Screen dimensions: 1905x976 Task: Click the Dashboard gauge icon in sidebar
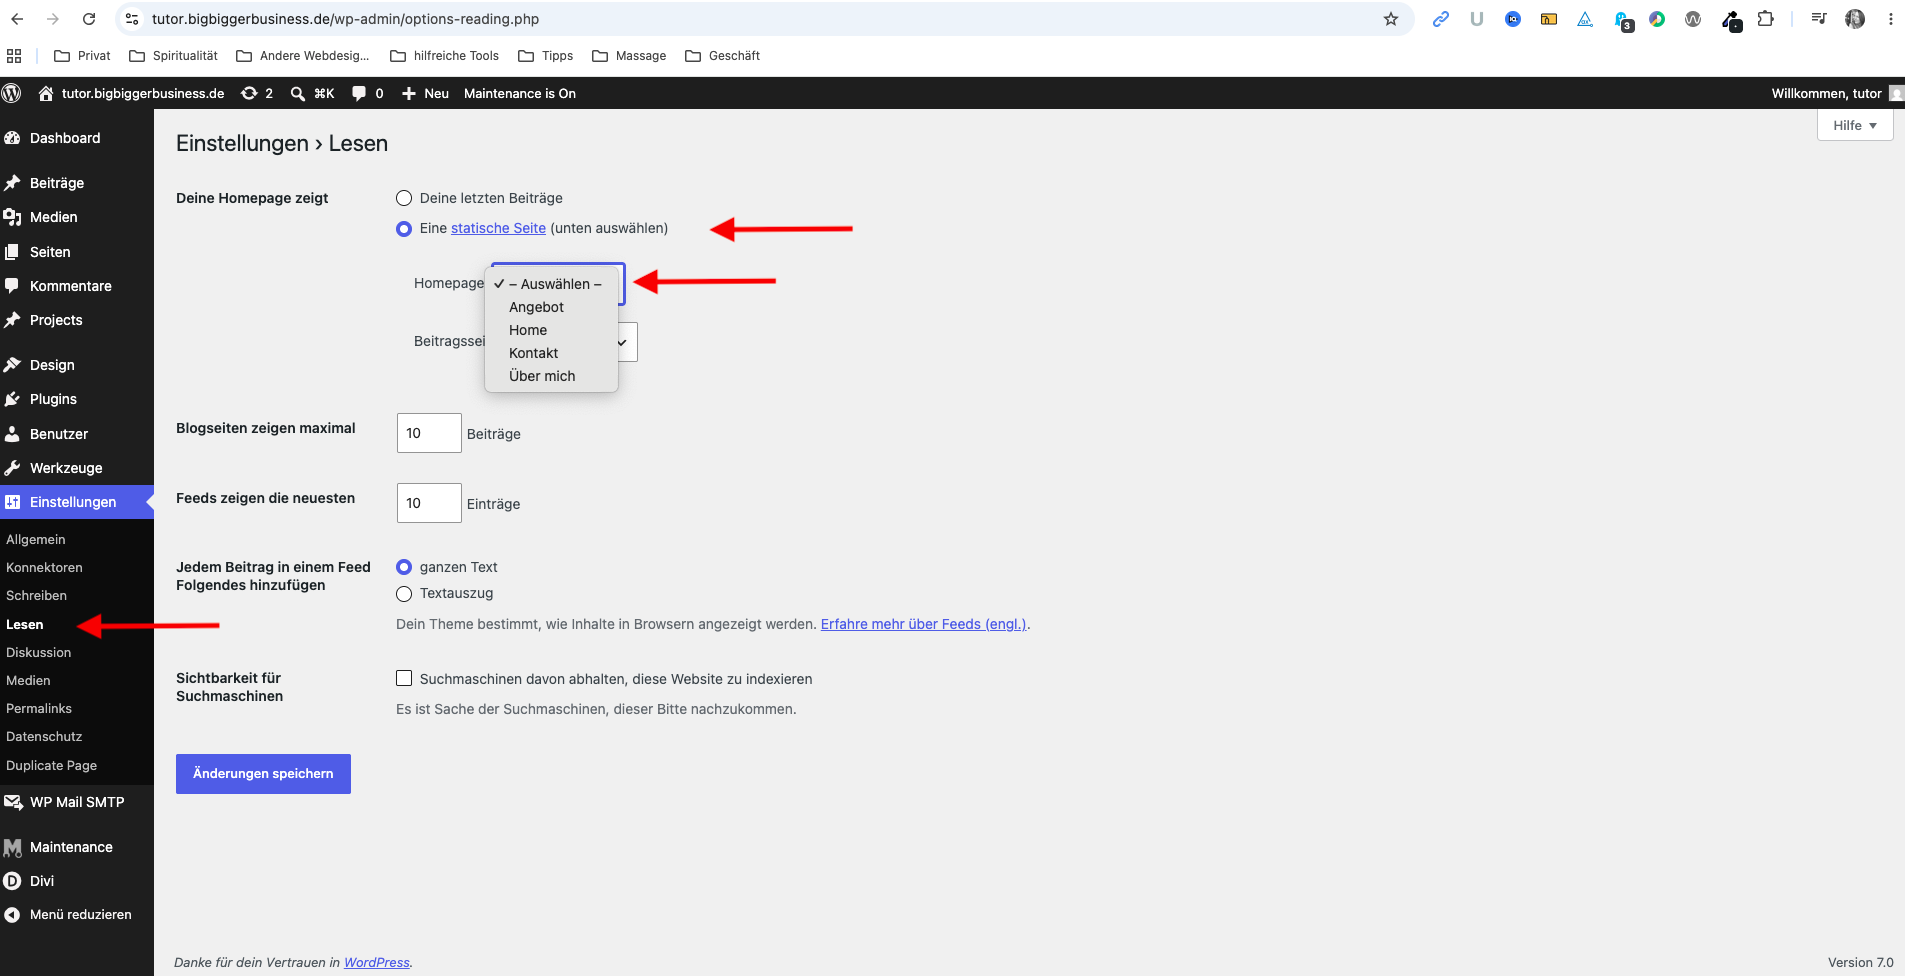pyautogui.click(x=13, y=138)
